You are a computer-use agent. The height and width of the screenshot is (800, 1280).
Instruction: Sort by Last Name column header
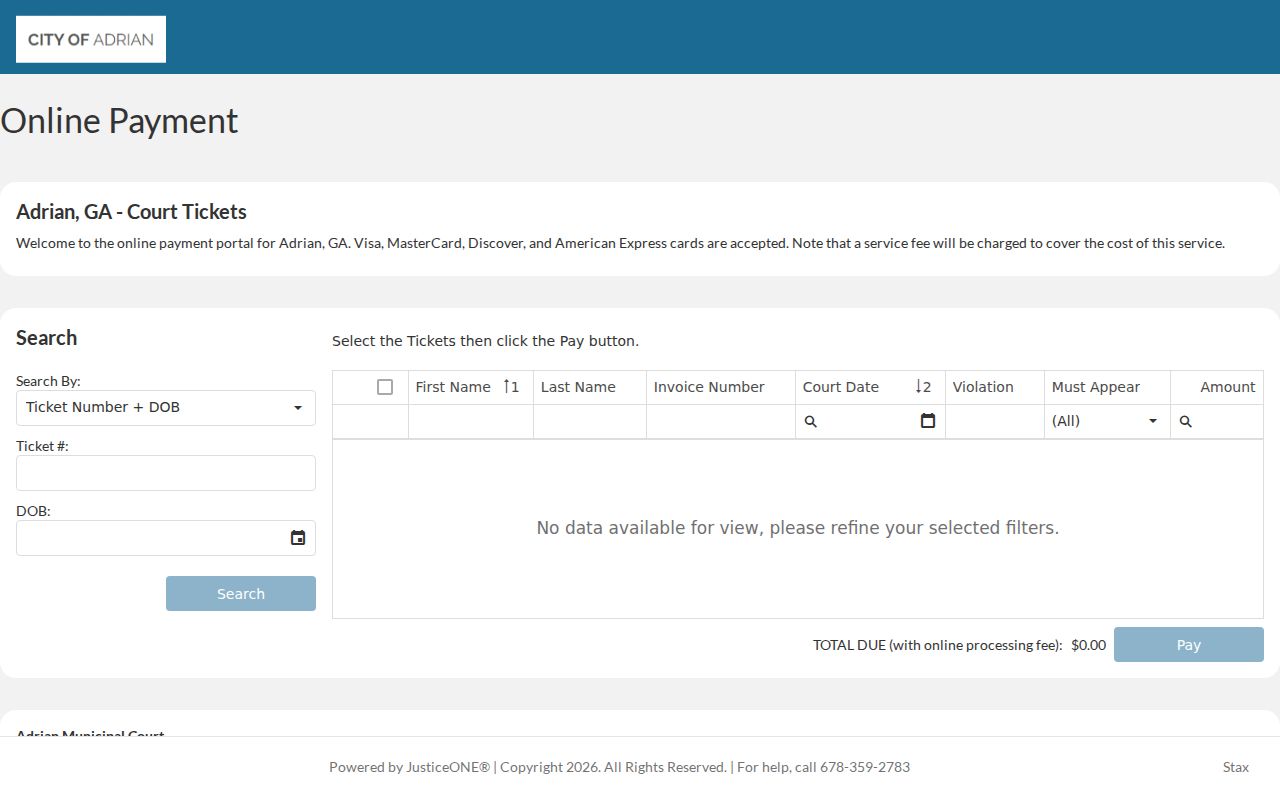(x=590, y=387)
